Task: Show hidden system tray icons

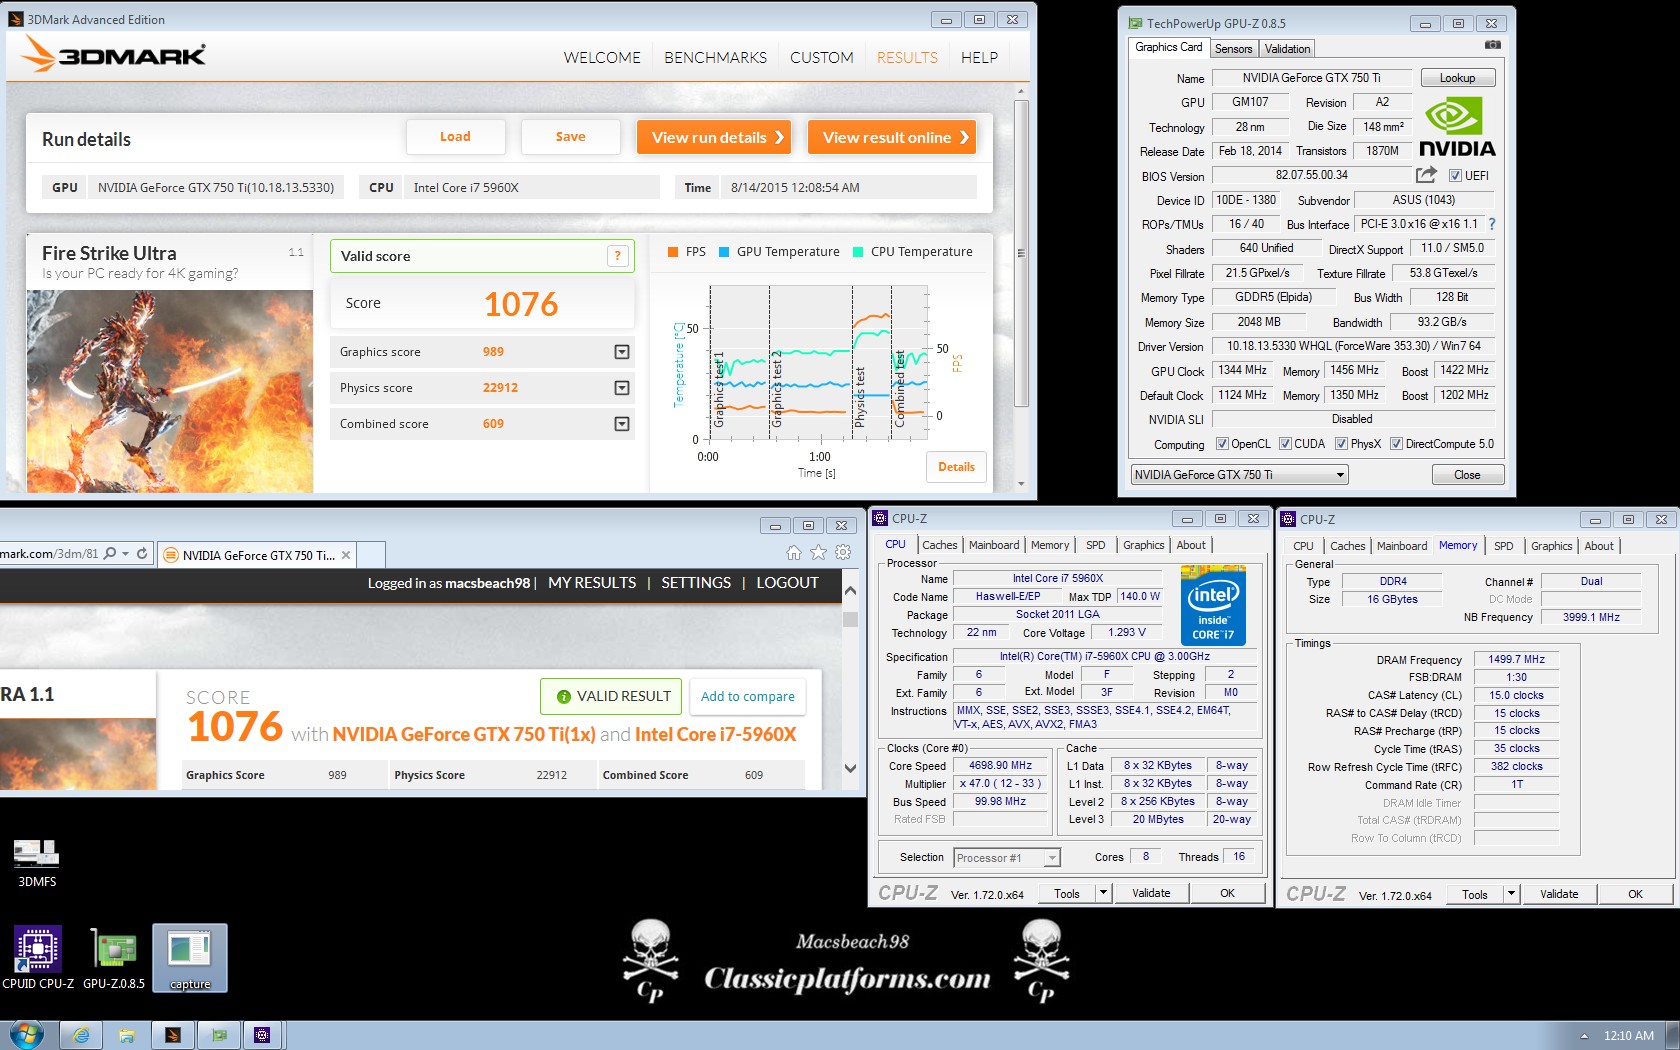Action: click(x=1584, y=1036)
